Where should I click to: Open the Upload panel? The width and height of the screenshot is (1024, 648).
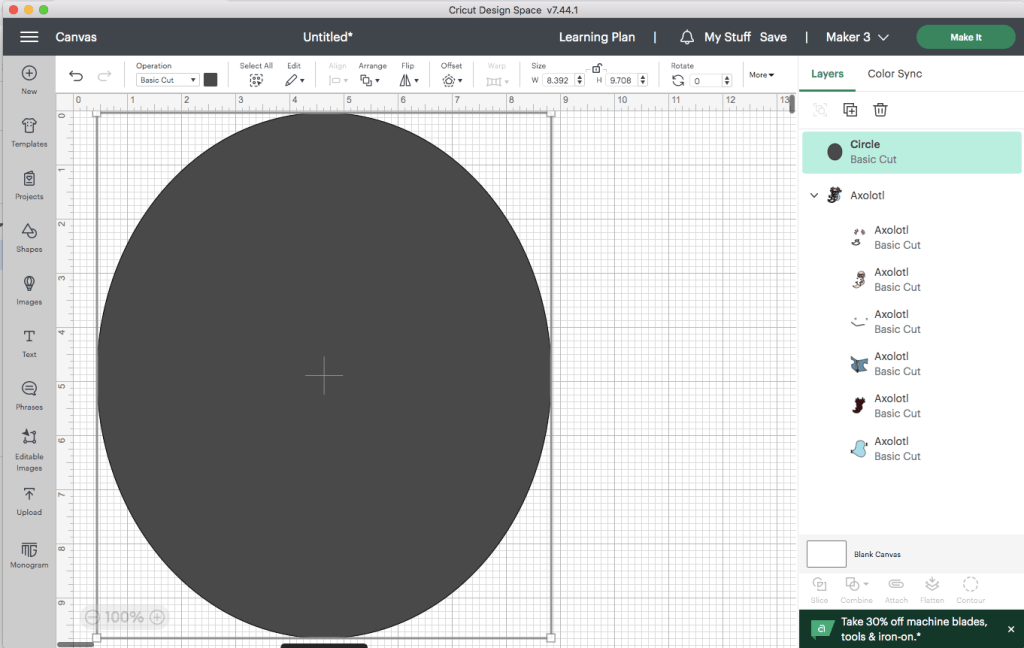click(29, 499)
